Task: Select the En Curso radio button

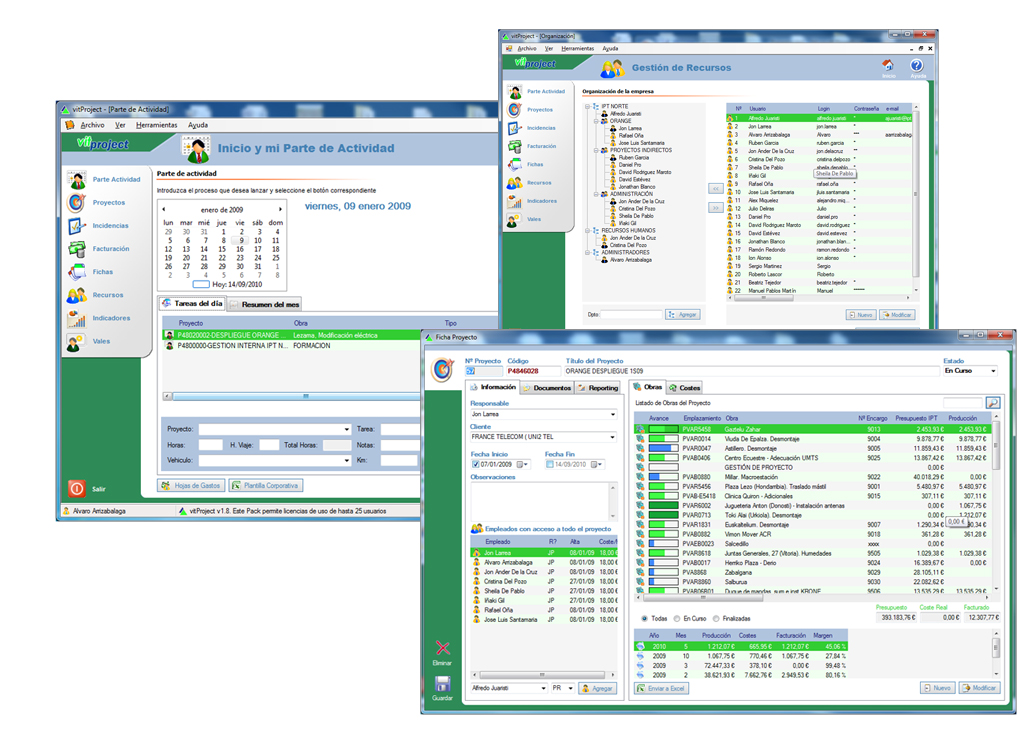Action: pyautogui.click(x=676, y=618)
